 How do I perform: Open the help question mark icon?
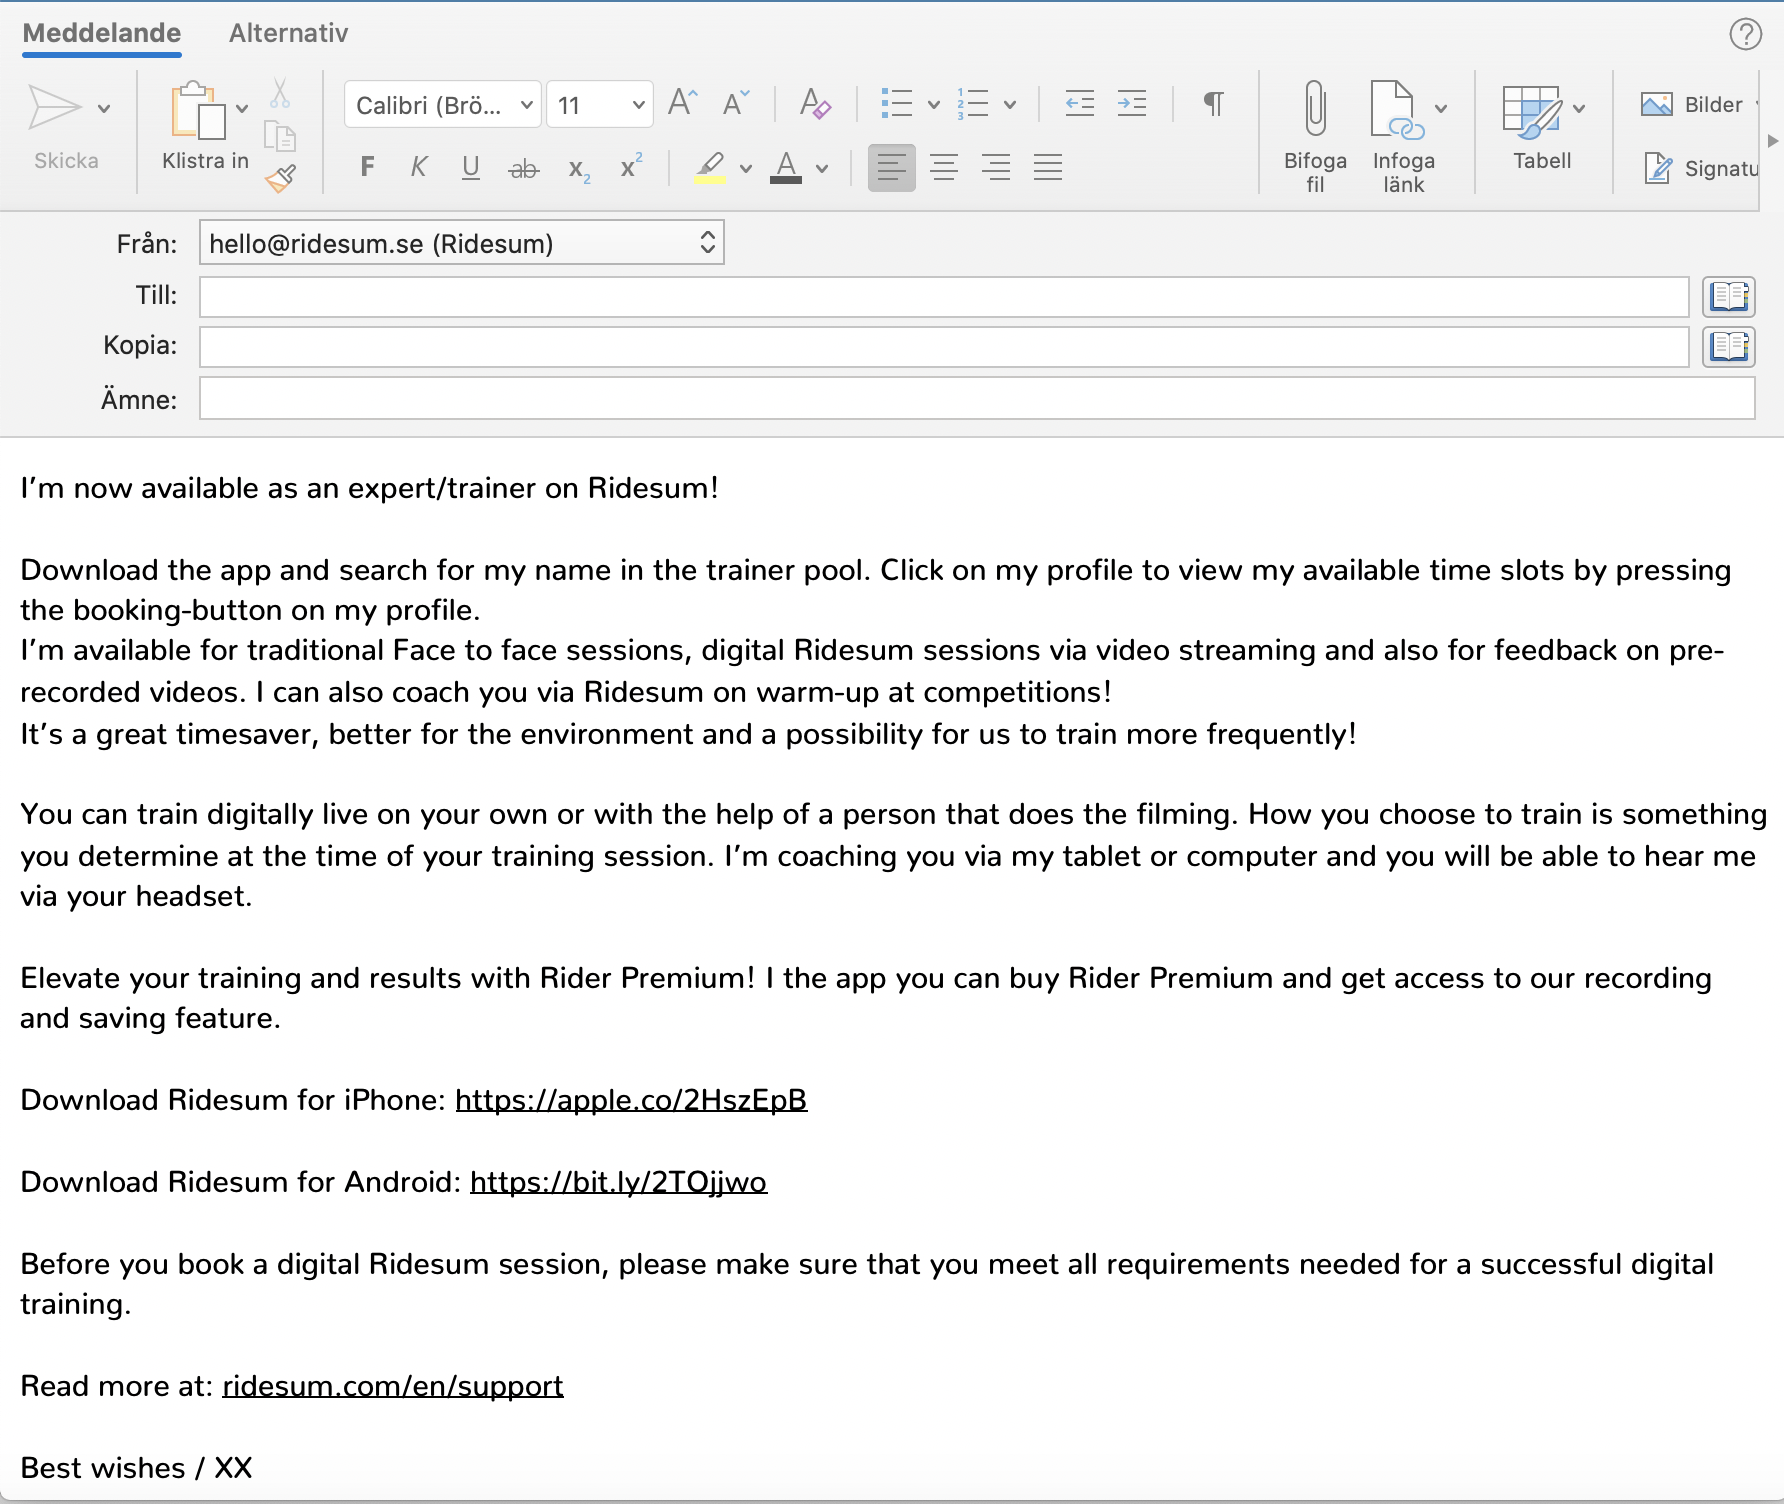[1746, 34]
